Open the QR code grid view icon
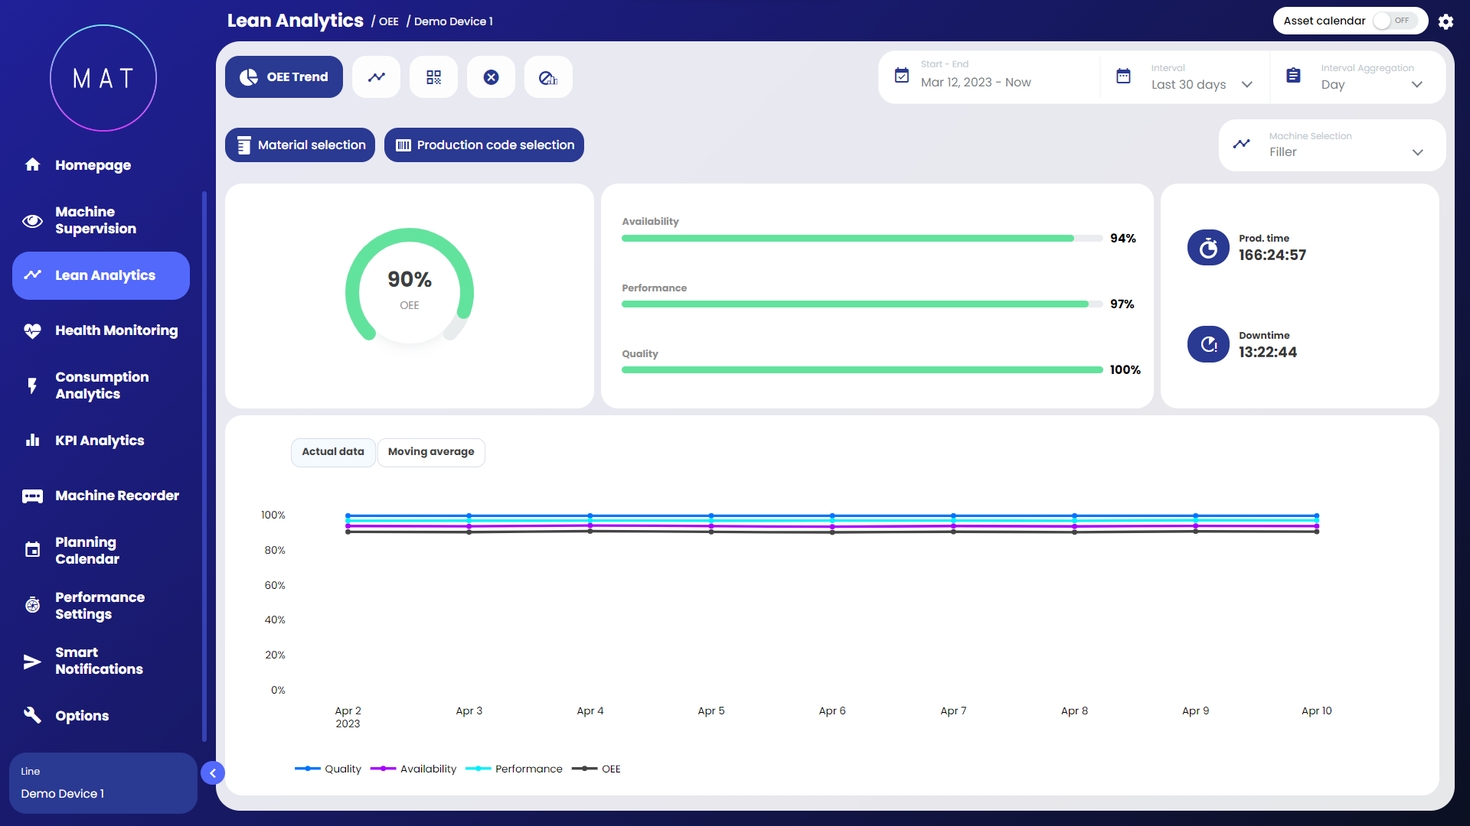Viewport: 1470px width, 826px height. tap(433, 77)
